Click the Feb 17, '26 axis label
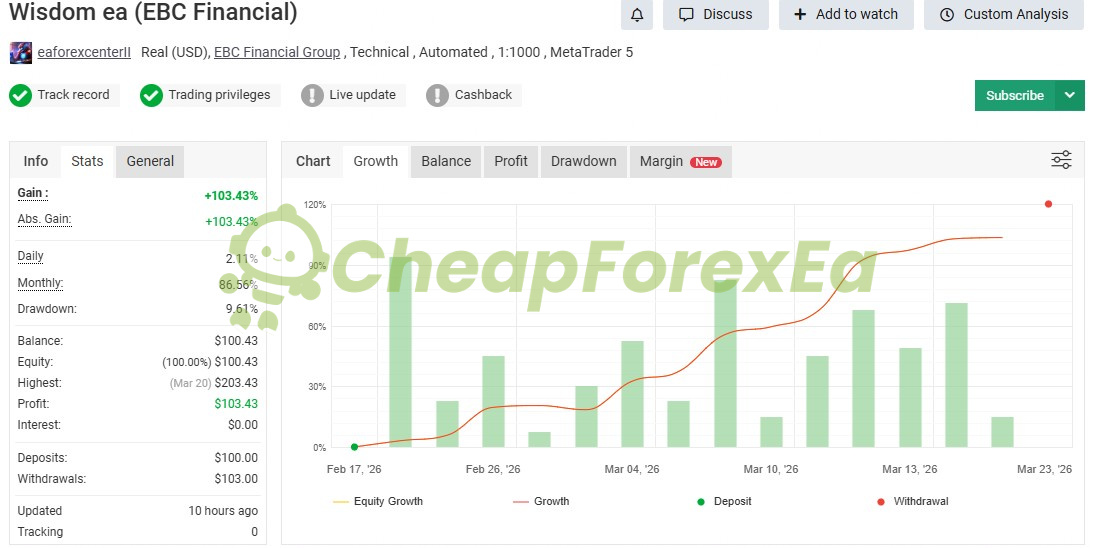Viewport: 1096px width, 548px height. (x=354, y=470)
